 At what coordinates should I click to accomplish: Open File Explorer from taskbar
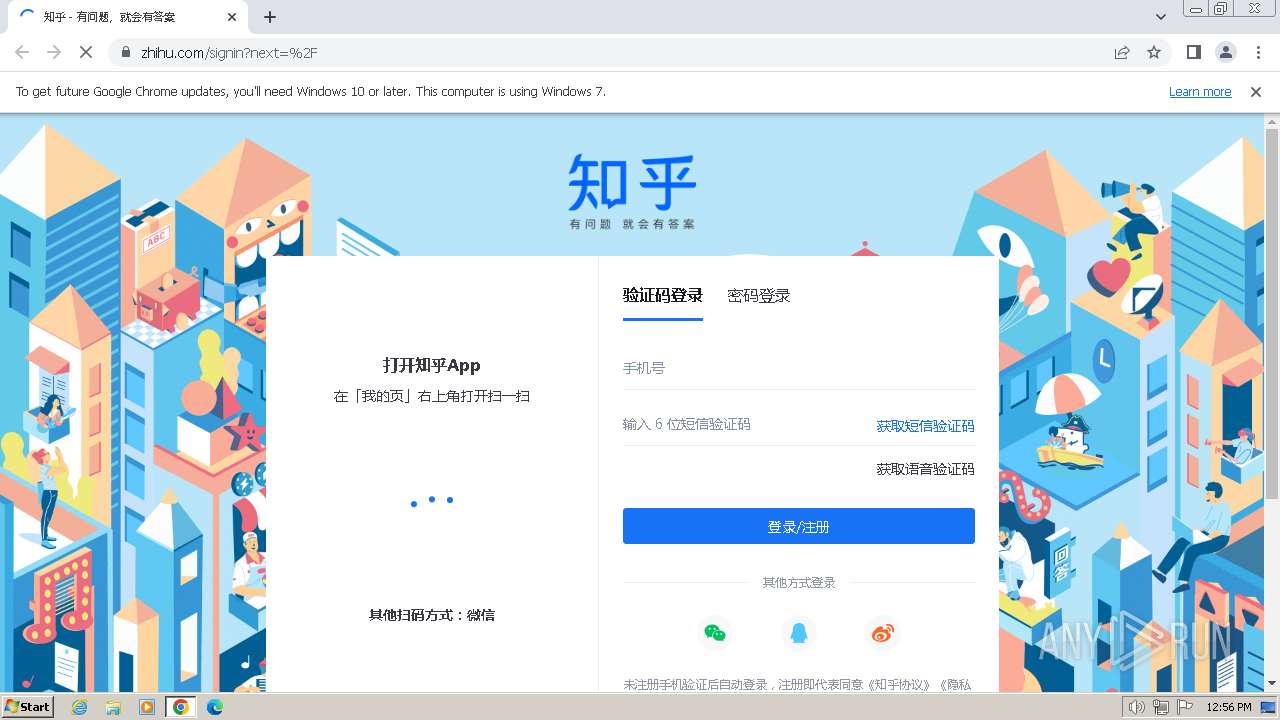(113, 707)
